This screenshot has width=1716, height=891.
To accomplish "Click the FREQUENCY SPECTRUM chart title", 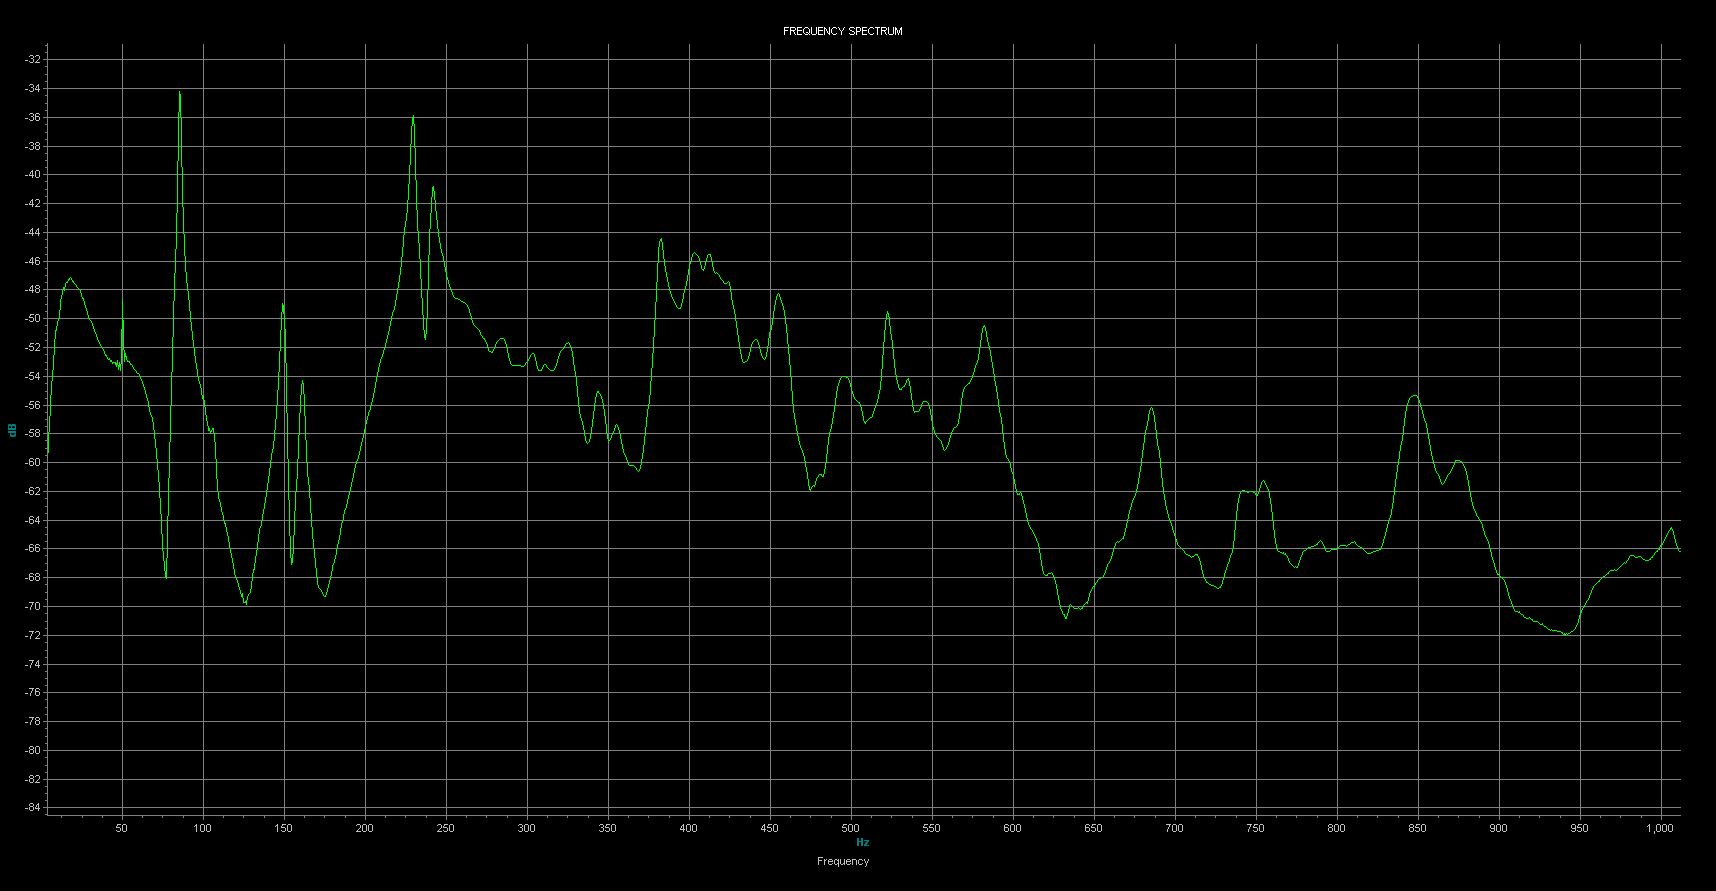I will [x=842, y=31].
